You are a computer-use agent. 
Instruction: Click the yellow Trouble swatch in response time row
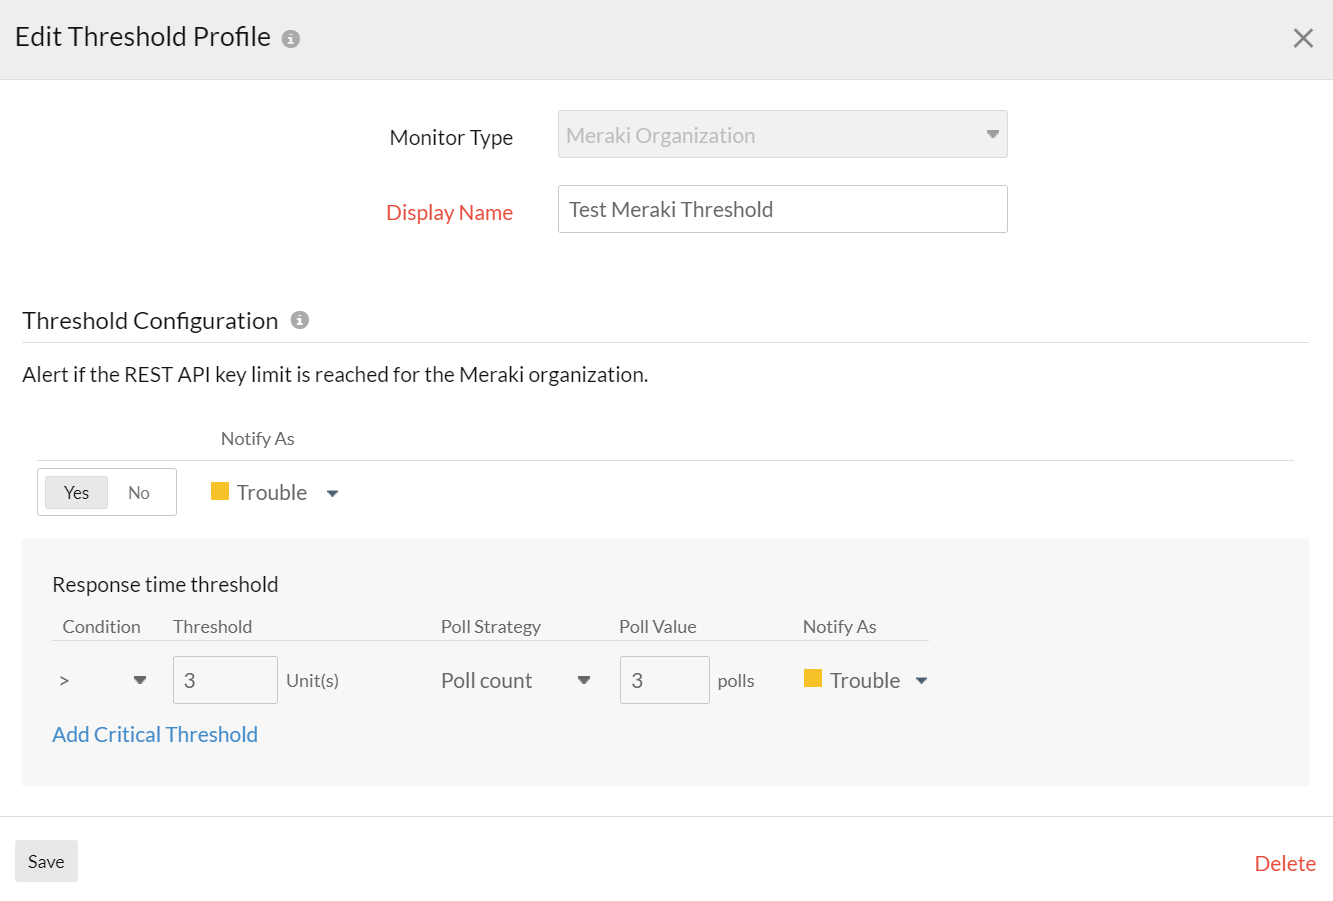click(813, 679)
